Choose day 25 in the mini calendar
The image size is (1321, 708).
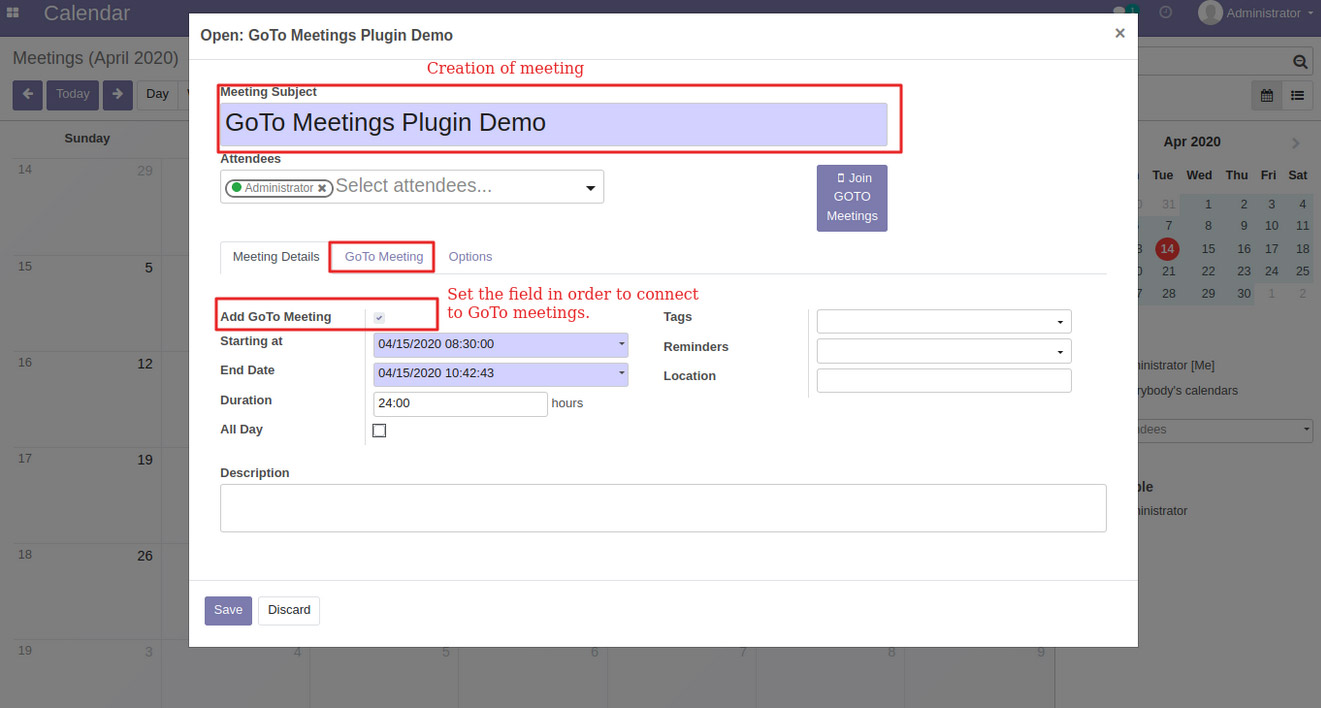click(x=1302, y=271)
